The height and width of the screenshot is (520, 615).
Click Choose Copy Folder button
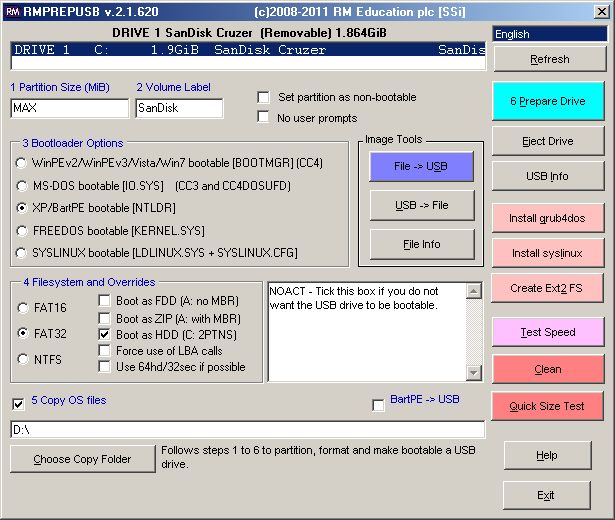(82, 459)
